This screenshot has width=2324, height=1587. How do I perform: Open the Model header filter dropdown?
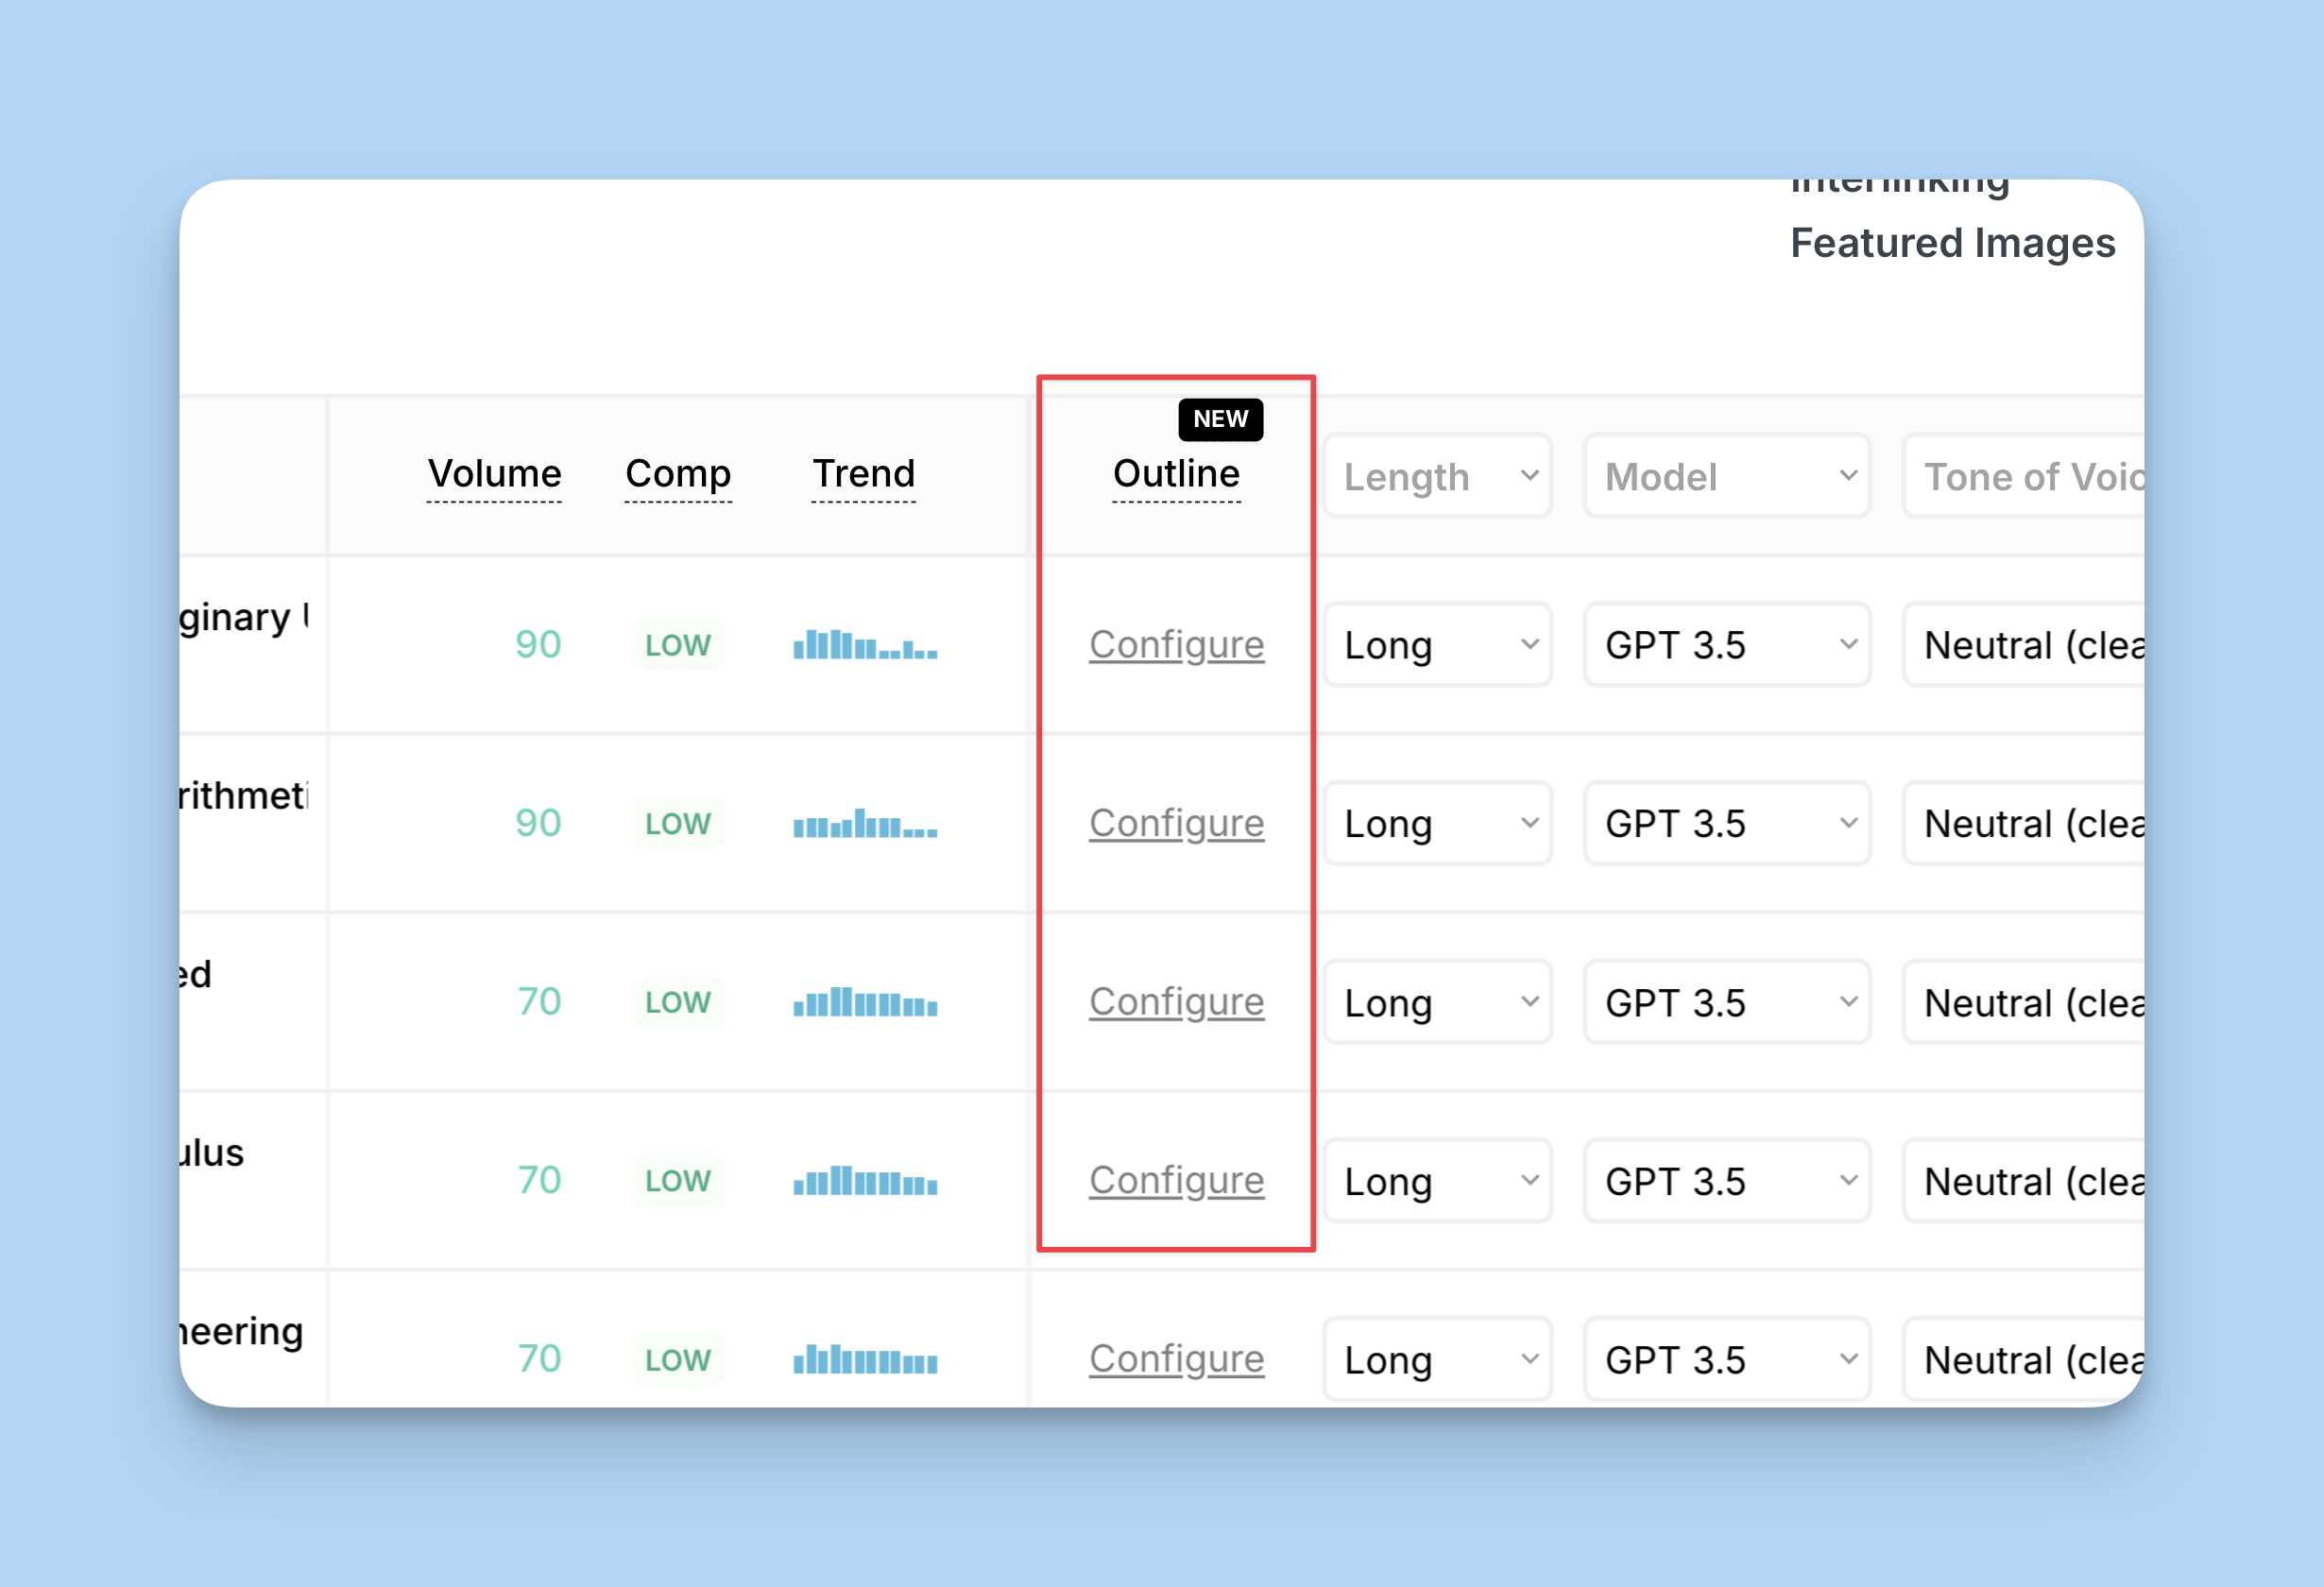[x=1727, y=477]
